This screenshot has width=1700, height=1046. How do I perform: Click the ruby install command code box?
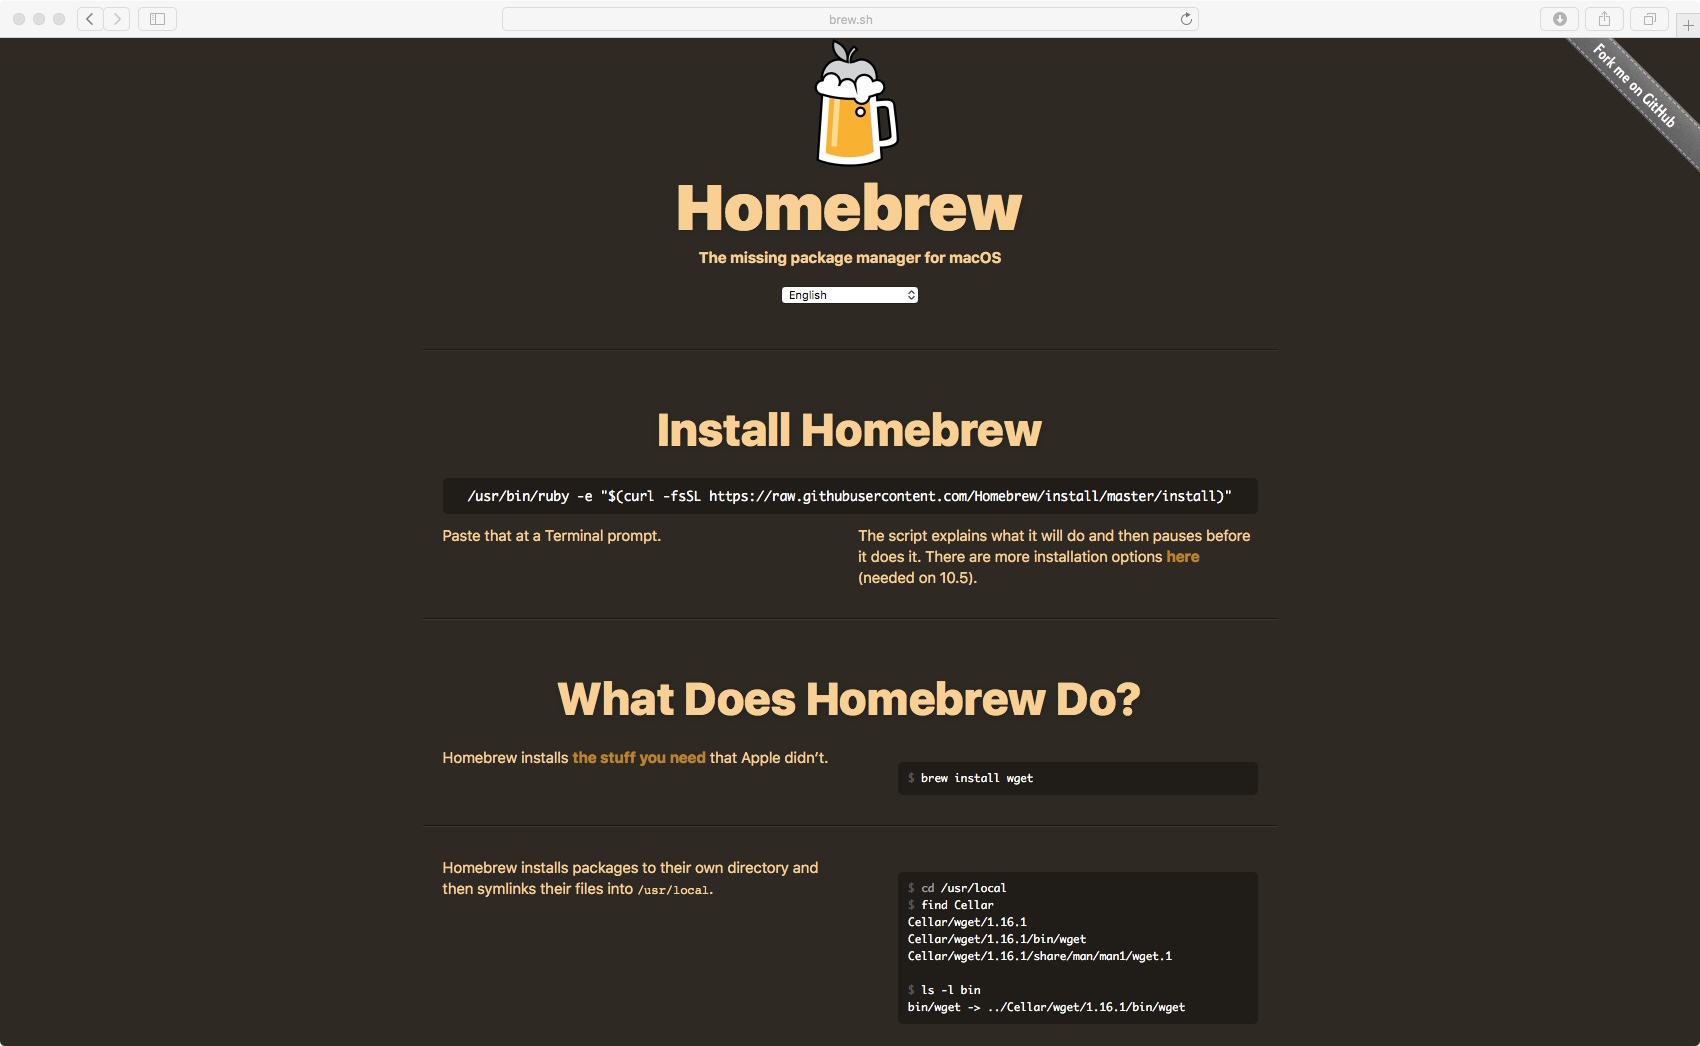click(850, 496)
